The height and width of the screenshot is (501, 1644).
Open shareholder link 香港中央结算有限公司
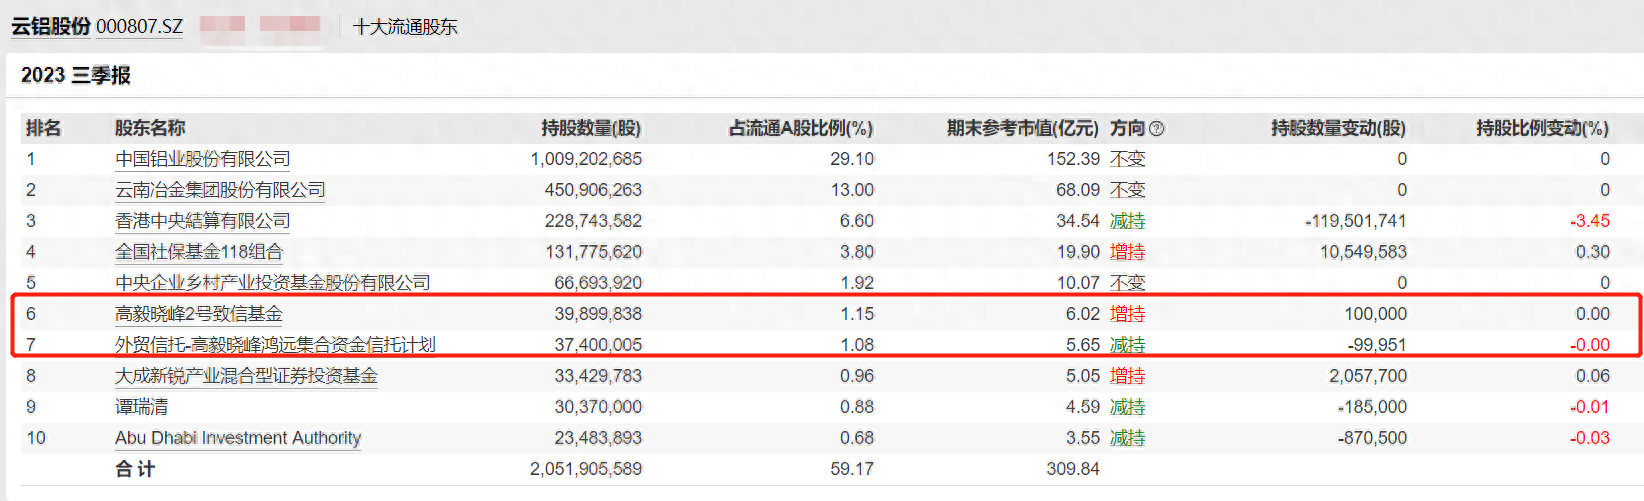pos(202,221)
